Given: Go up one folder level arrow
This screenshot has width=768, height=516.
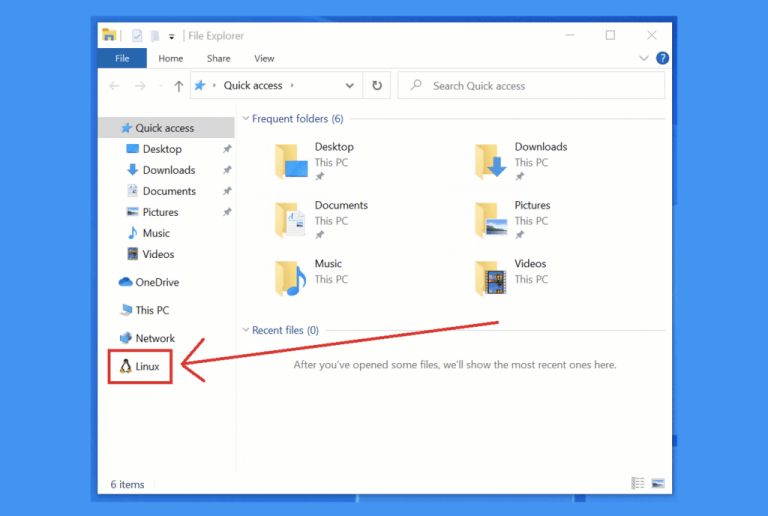Looking at the screenshot, I should click(x=178, y=86).
